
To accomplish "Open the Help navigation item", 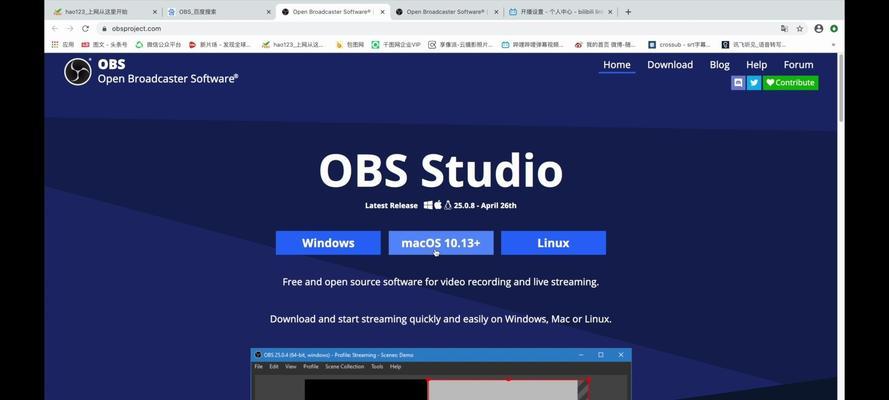I will point(756,65).
